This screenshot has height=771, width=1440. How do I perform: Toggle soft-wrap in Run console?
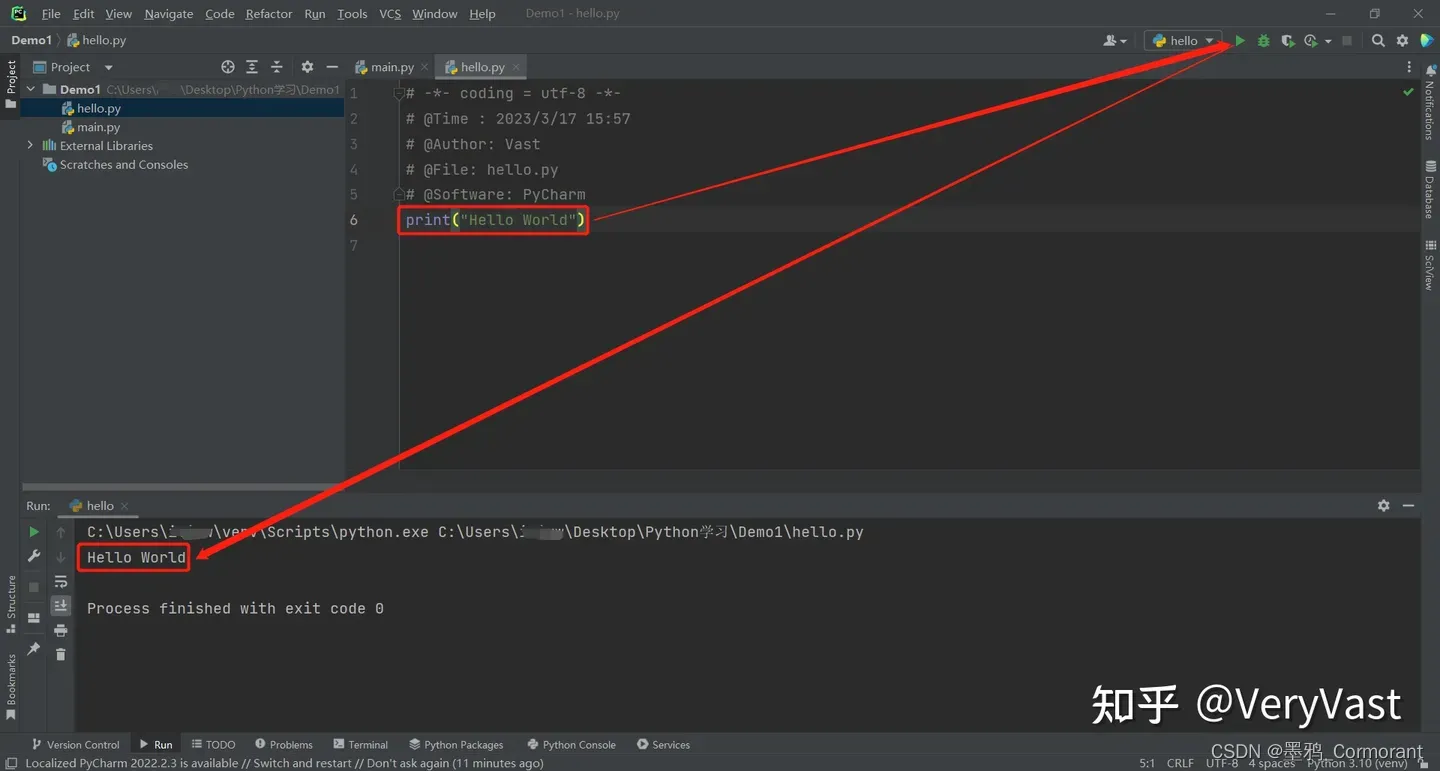point(61,581)
